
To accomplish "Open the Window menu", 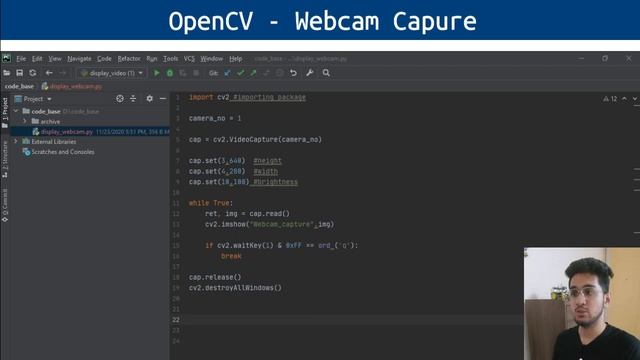I will click(211, 59).
